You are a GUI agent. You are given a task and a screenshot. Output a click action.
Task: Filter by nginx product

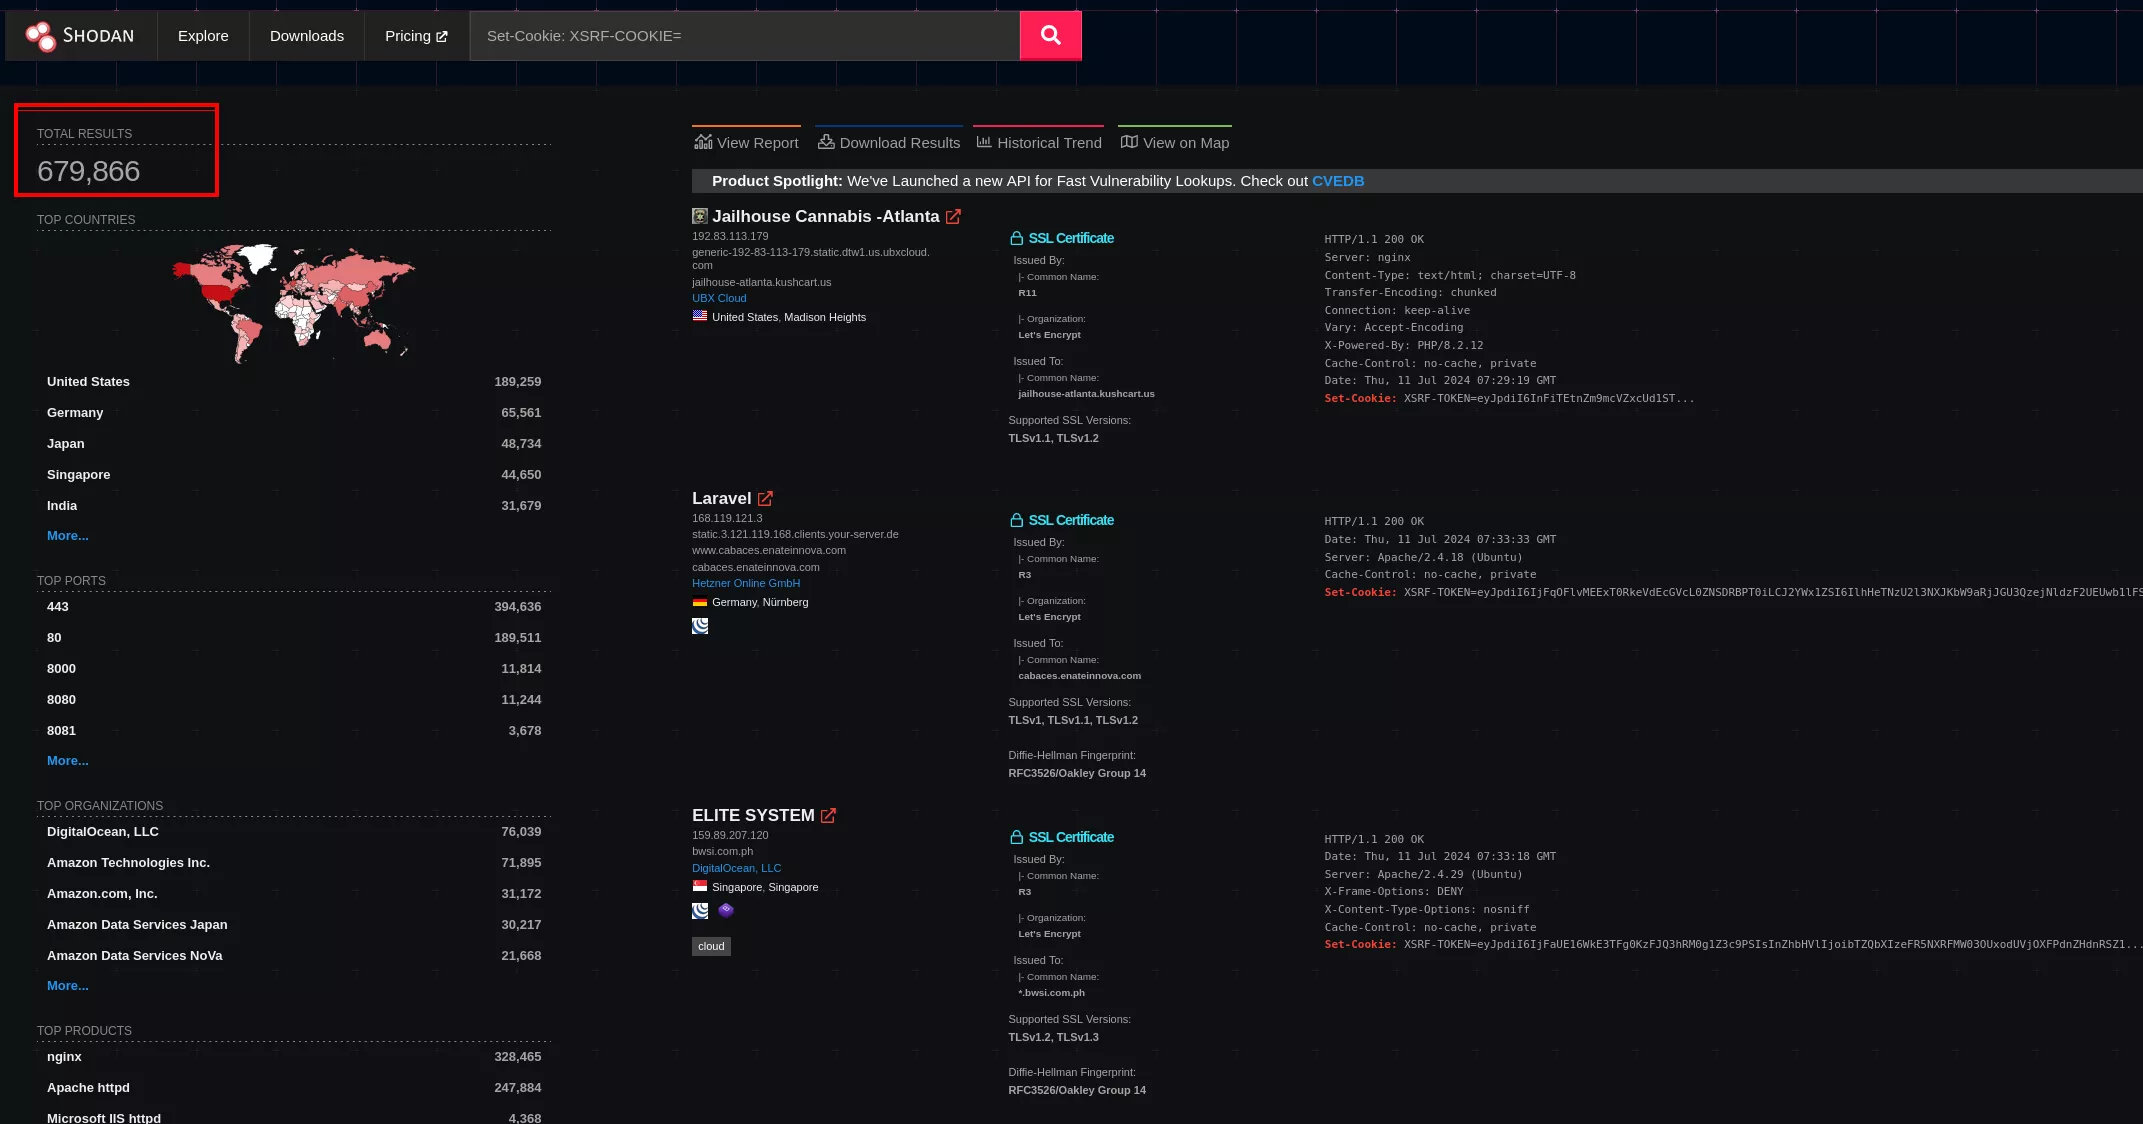[294, 1057]
